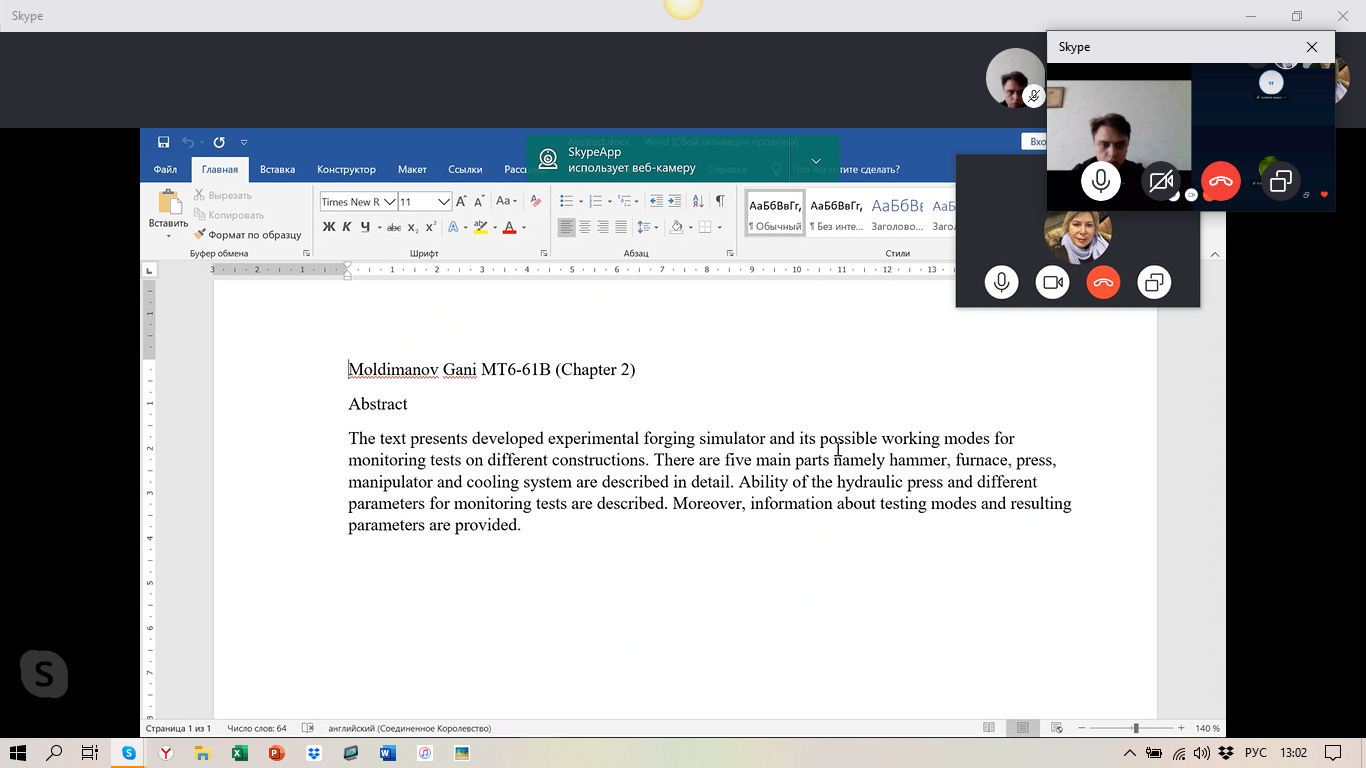Expand the SkypeApp webcam notification chevron
Screen dimensions: 1366x768
pos(816,161)
